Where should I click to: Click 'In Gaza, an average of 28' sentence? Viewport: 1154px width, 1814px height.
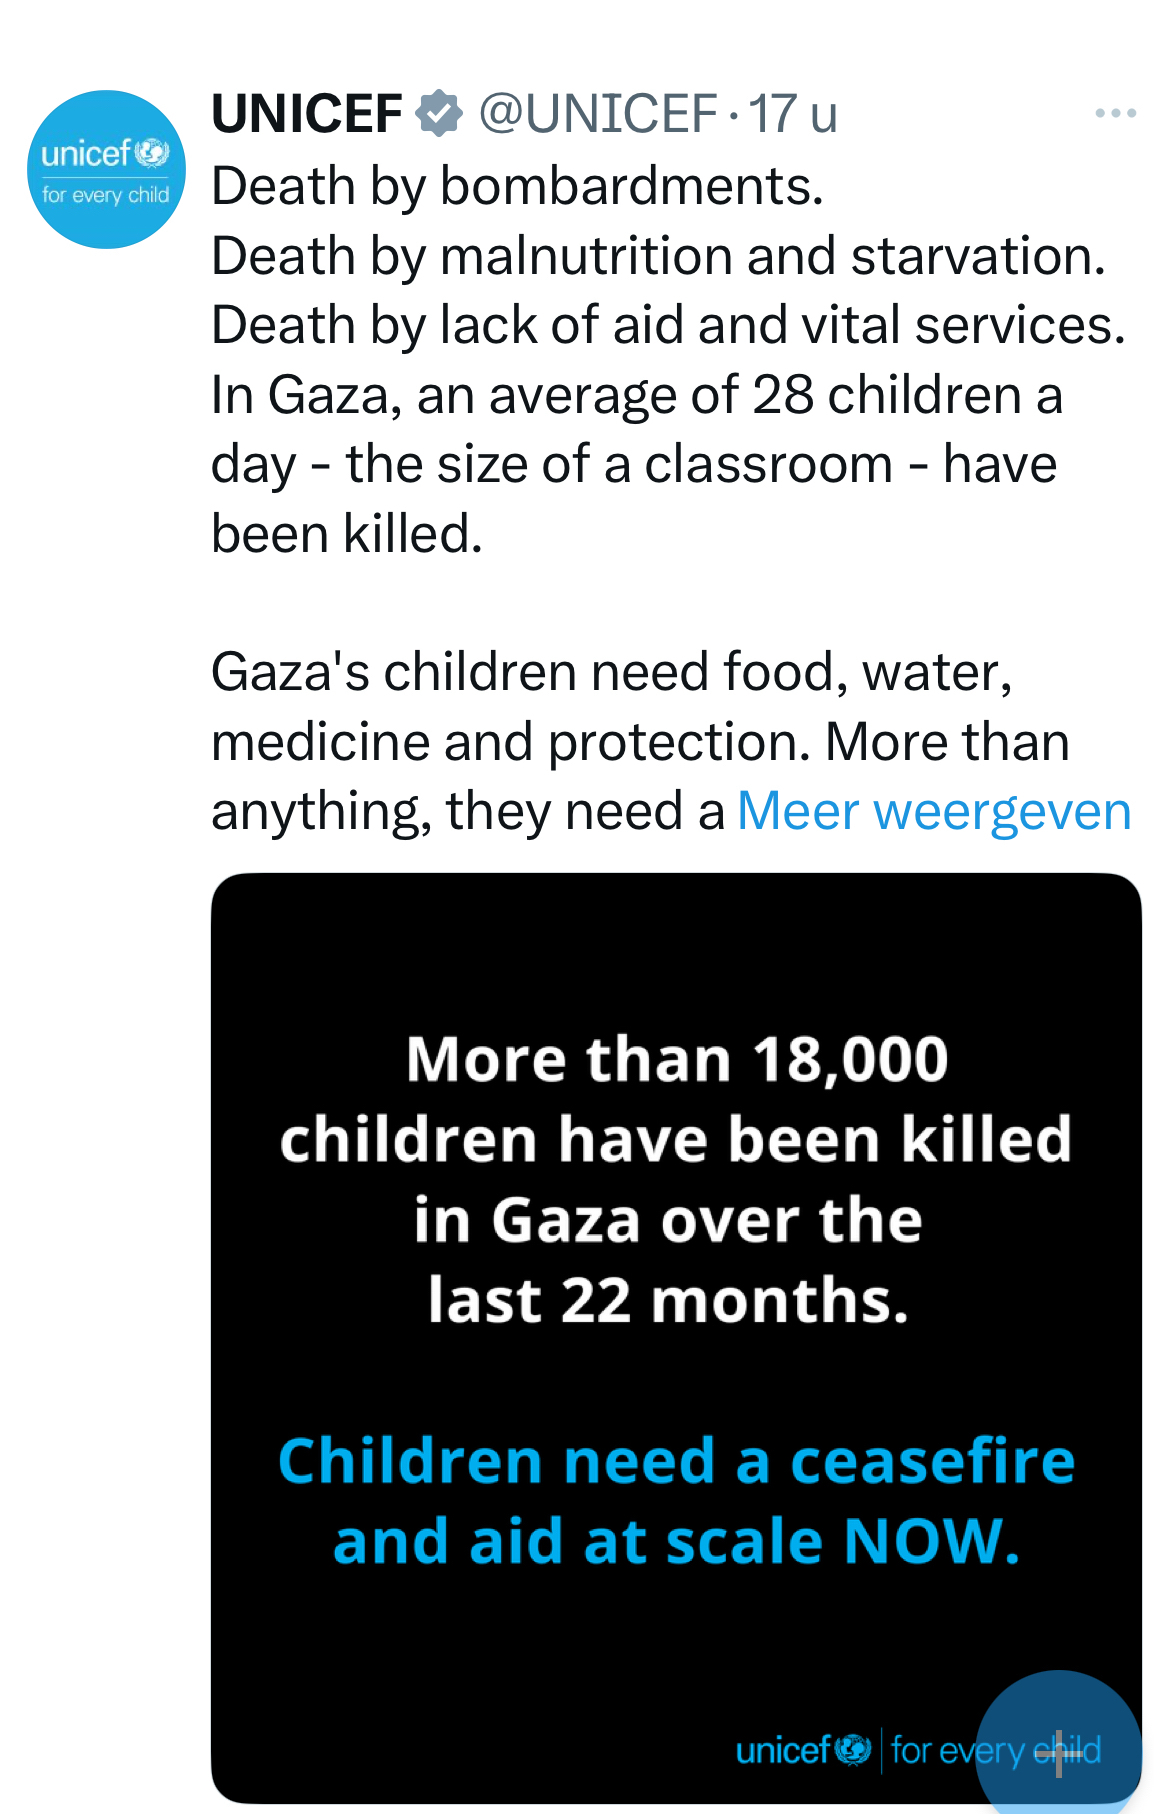pos(636,395)
